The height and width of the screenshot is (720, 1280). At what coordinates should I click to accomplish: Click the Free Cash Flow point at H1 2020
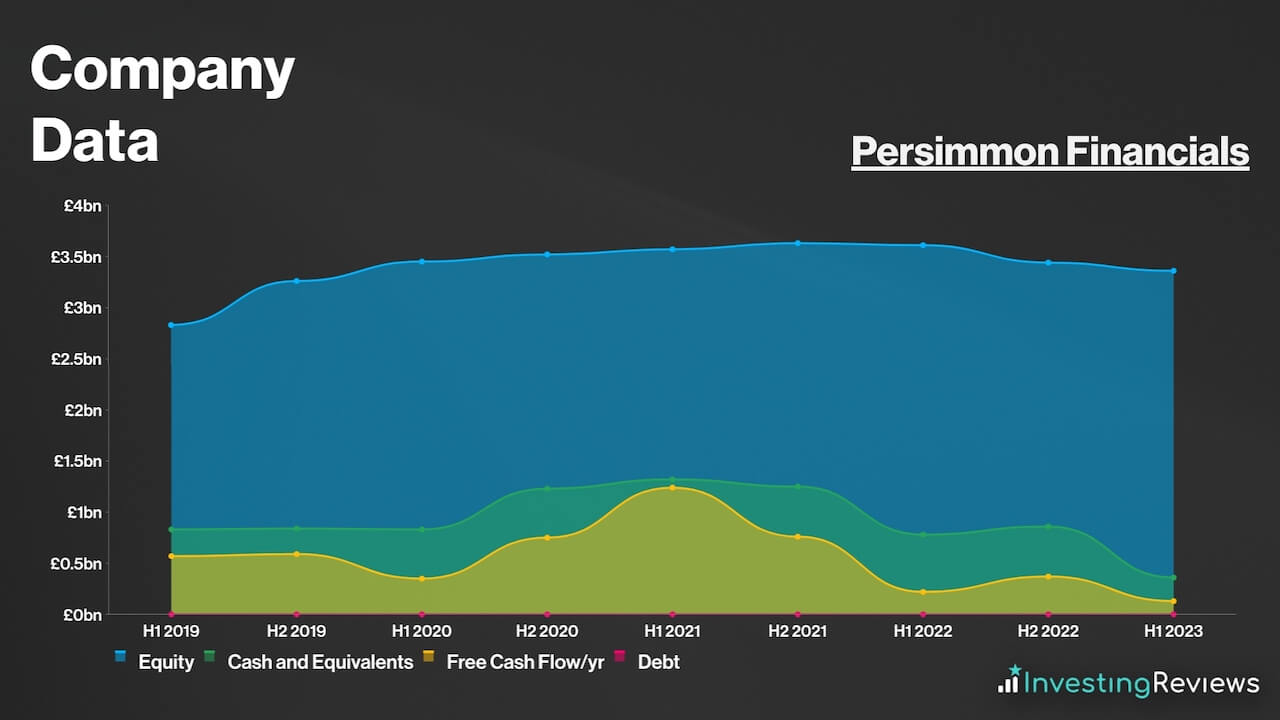pos(422,579)
